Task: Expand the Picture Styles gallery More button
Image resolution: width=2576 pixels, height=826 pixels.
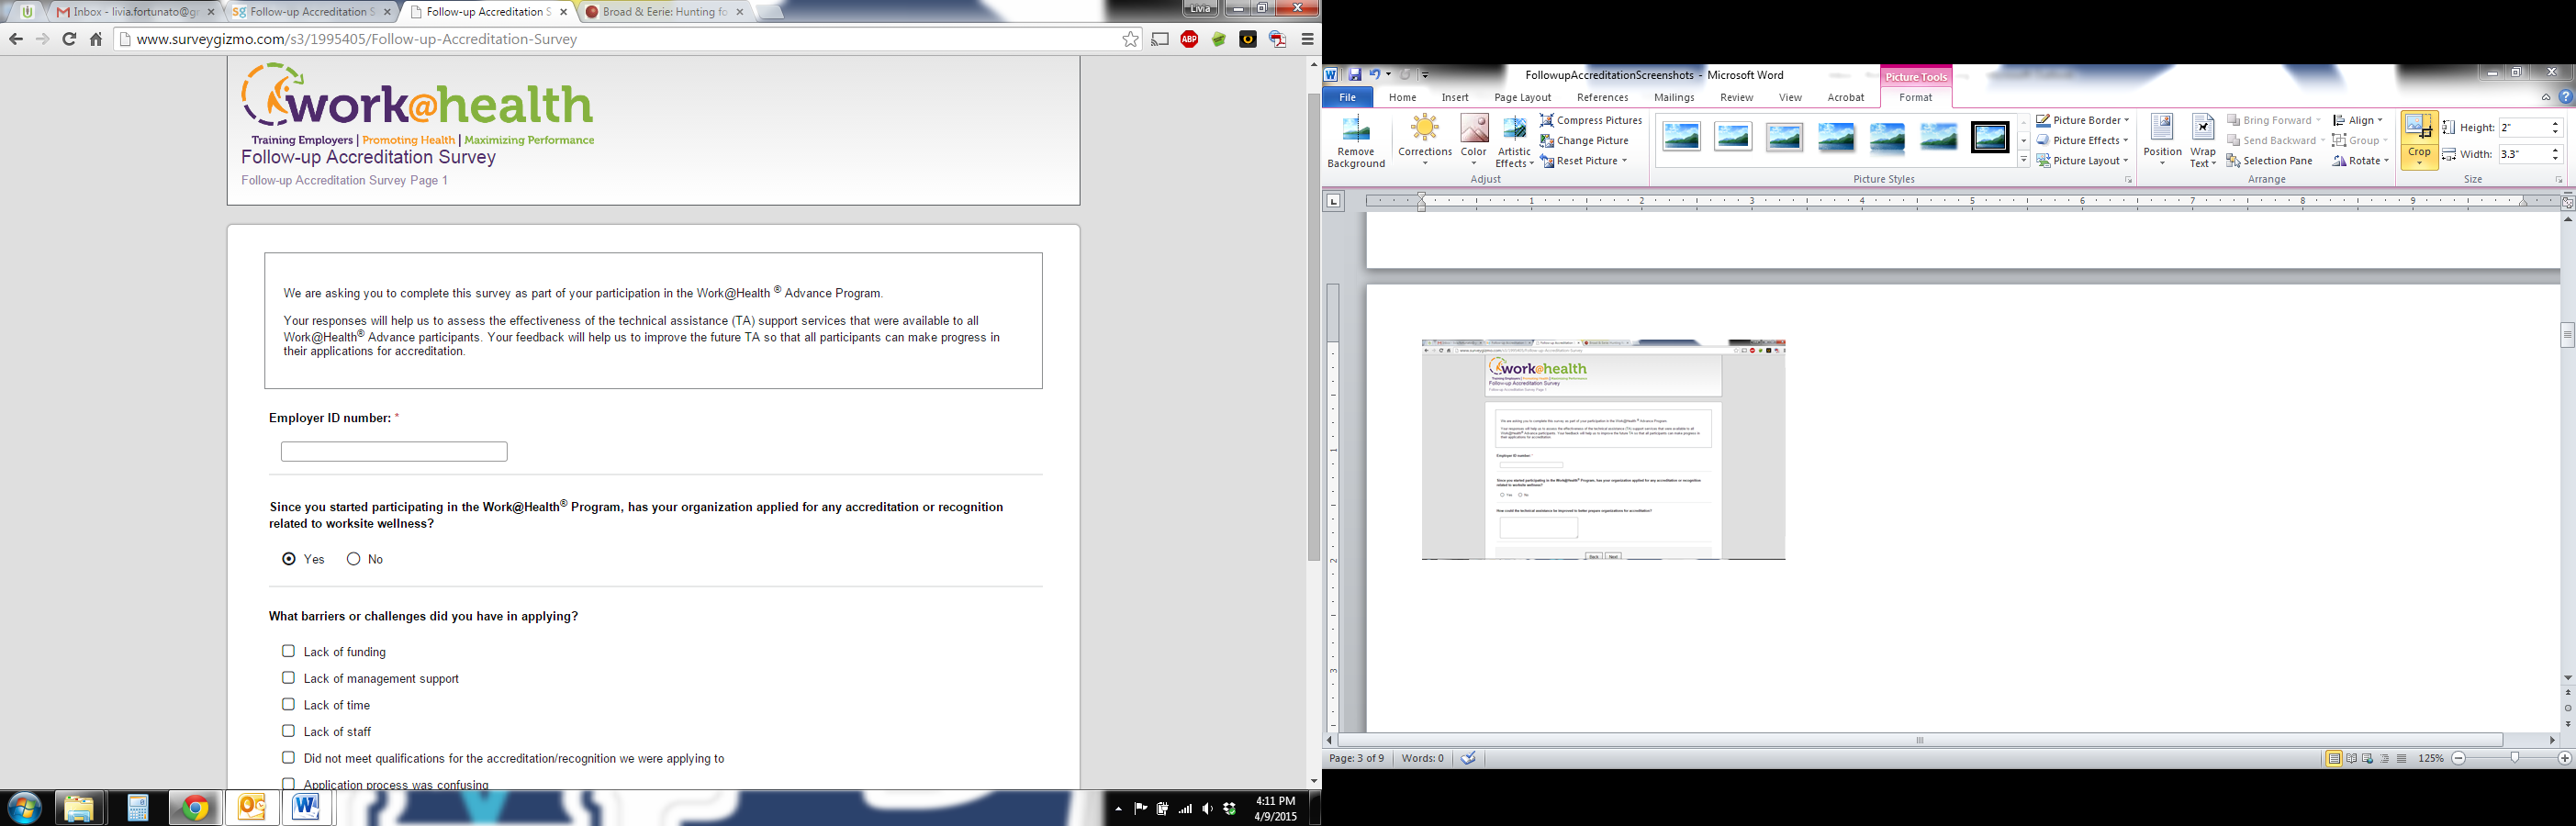Action: click(x=2024, y=160)
